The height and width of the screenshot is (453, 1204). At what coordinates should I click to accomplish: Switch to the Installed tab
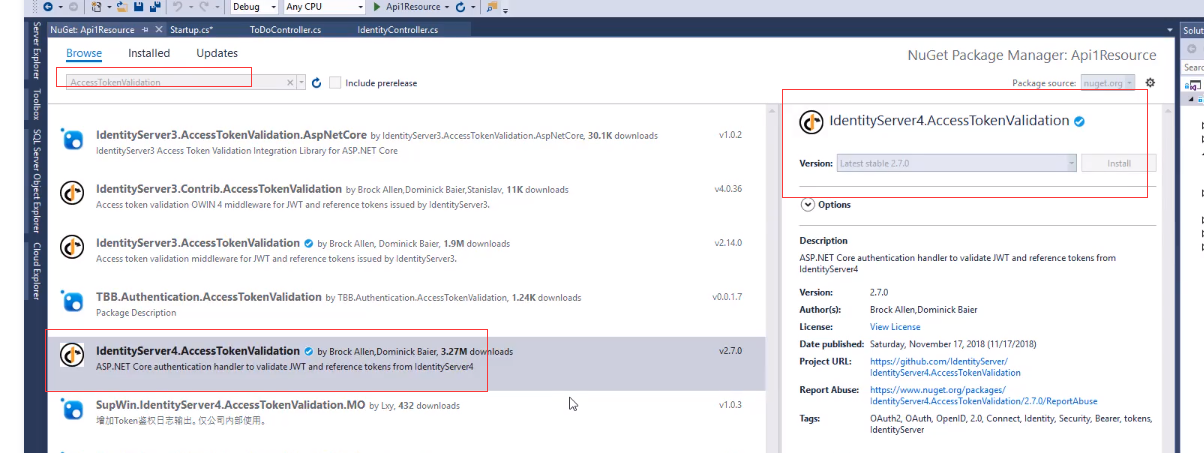(149, 53)
